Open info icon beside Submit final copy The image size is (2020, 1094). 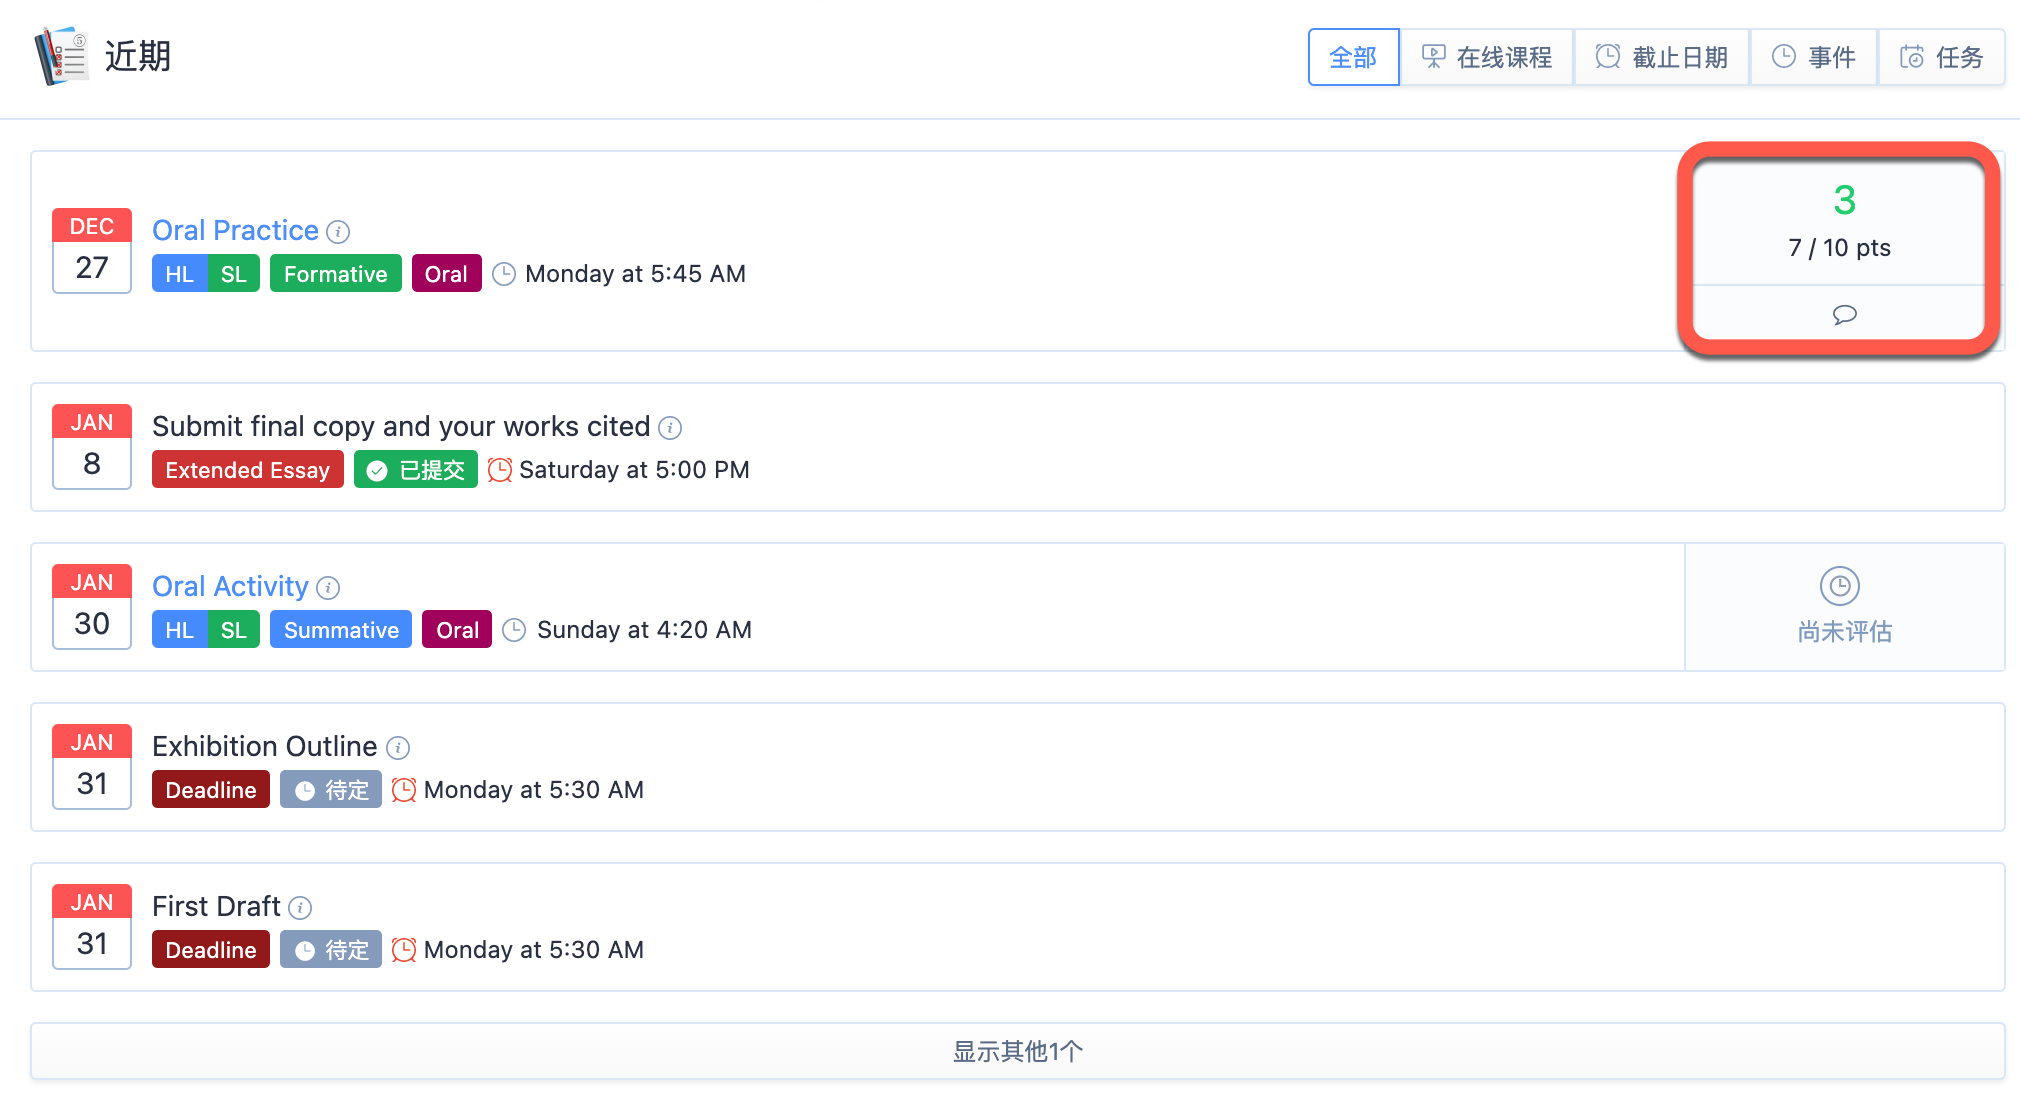(x=670, y=428)
